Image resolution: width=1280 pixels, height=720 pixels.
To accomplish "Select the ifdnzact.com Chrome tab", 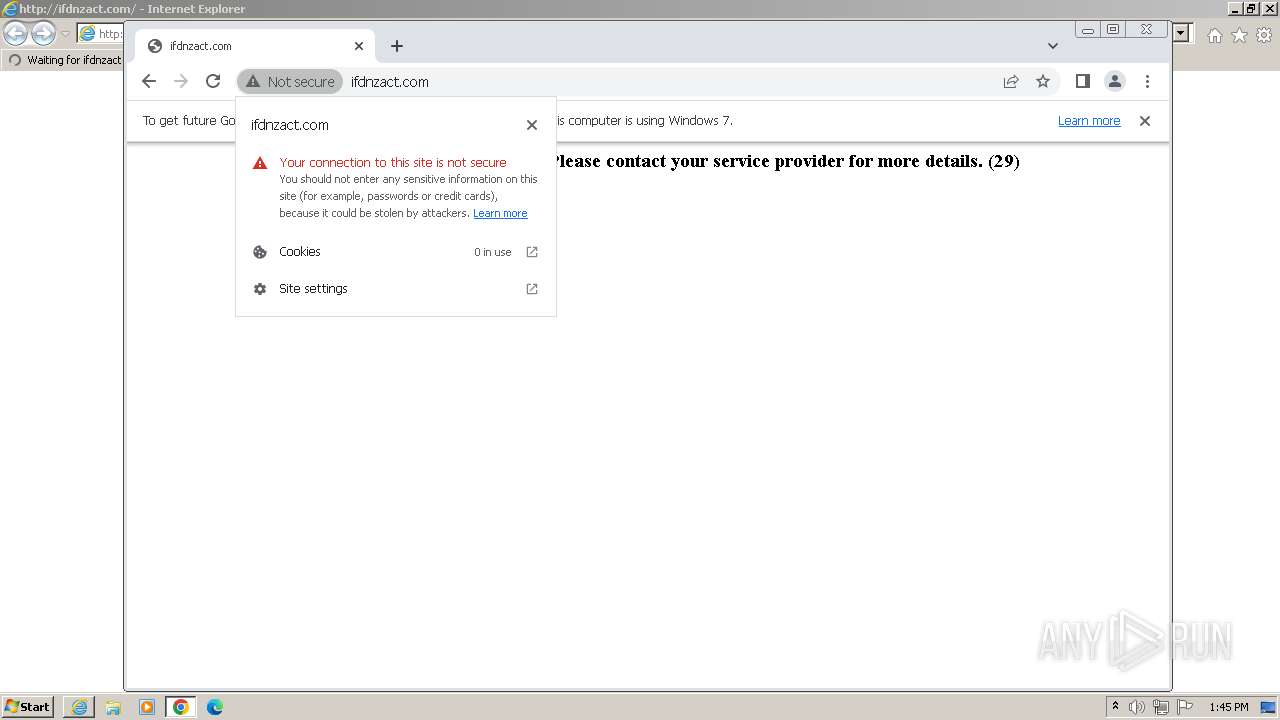I will point(255,46).
